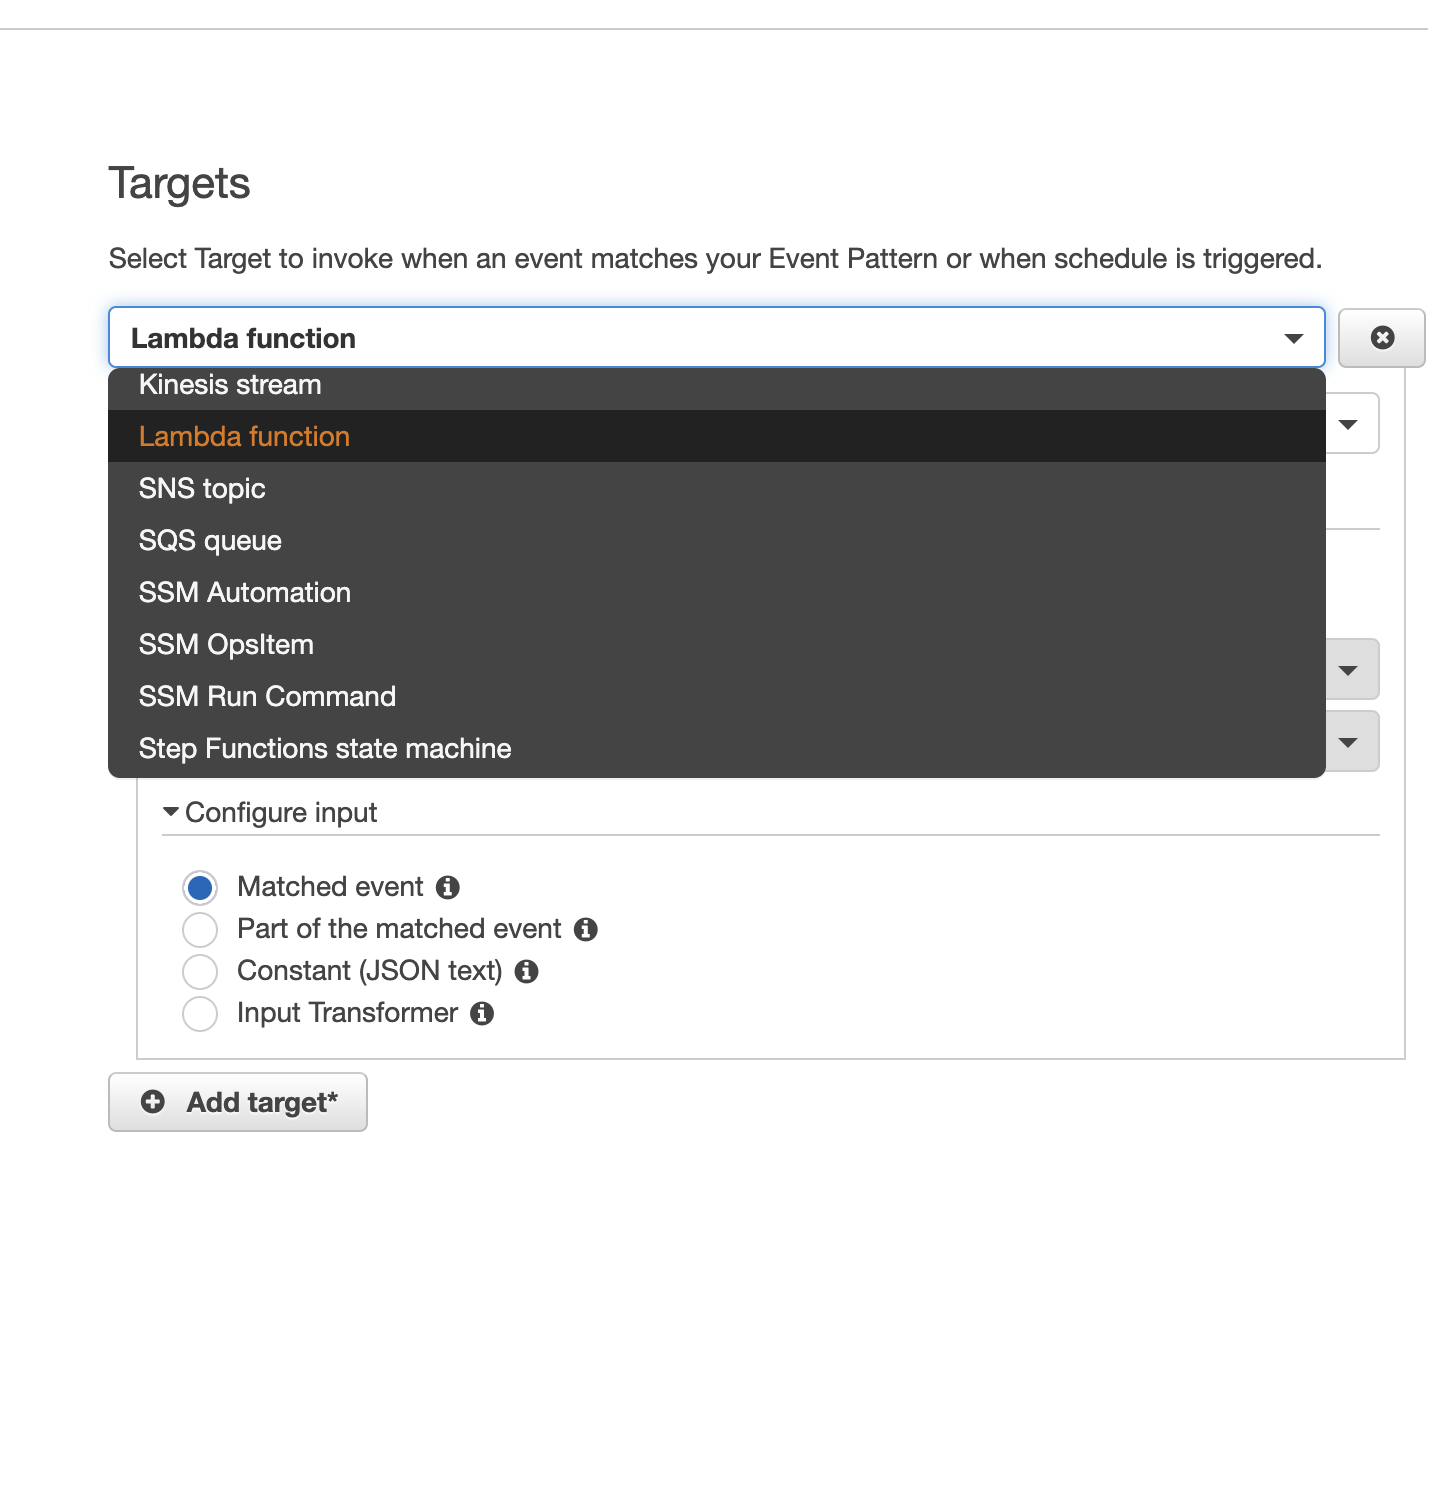Click info icon beside Part of the matched event
The height and width of the screenshot is (1498, 1454).
point(586,930)
